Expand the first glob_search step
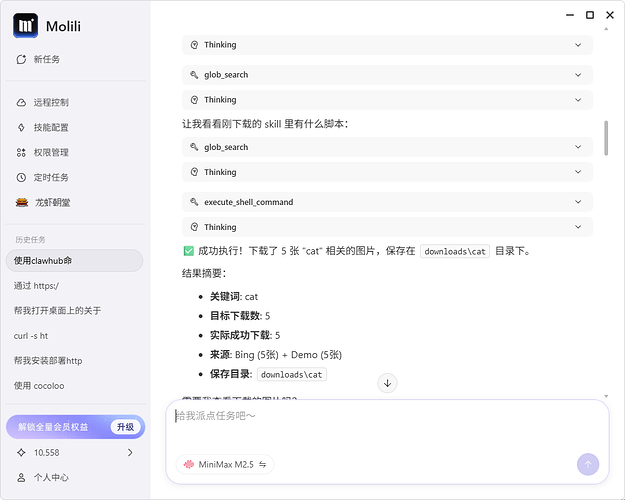This screenshot has height=500, width=625. point(388,75)
